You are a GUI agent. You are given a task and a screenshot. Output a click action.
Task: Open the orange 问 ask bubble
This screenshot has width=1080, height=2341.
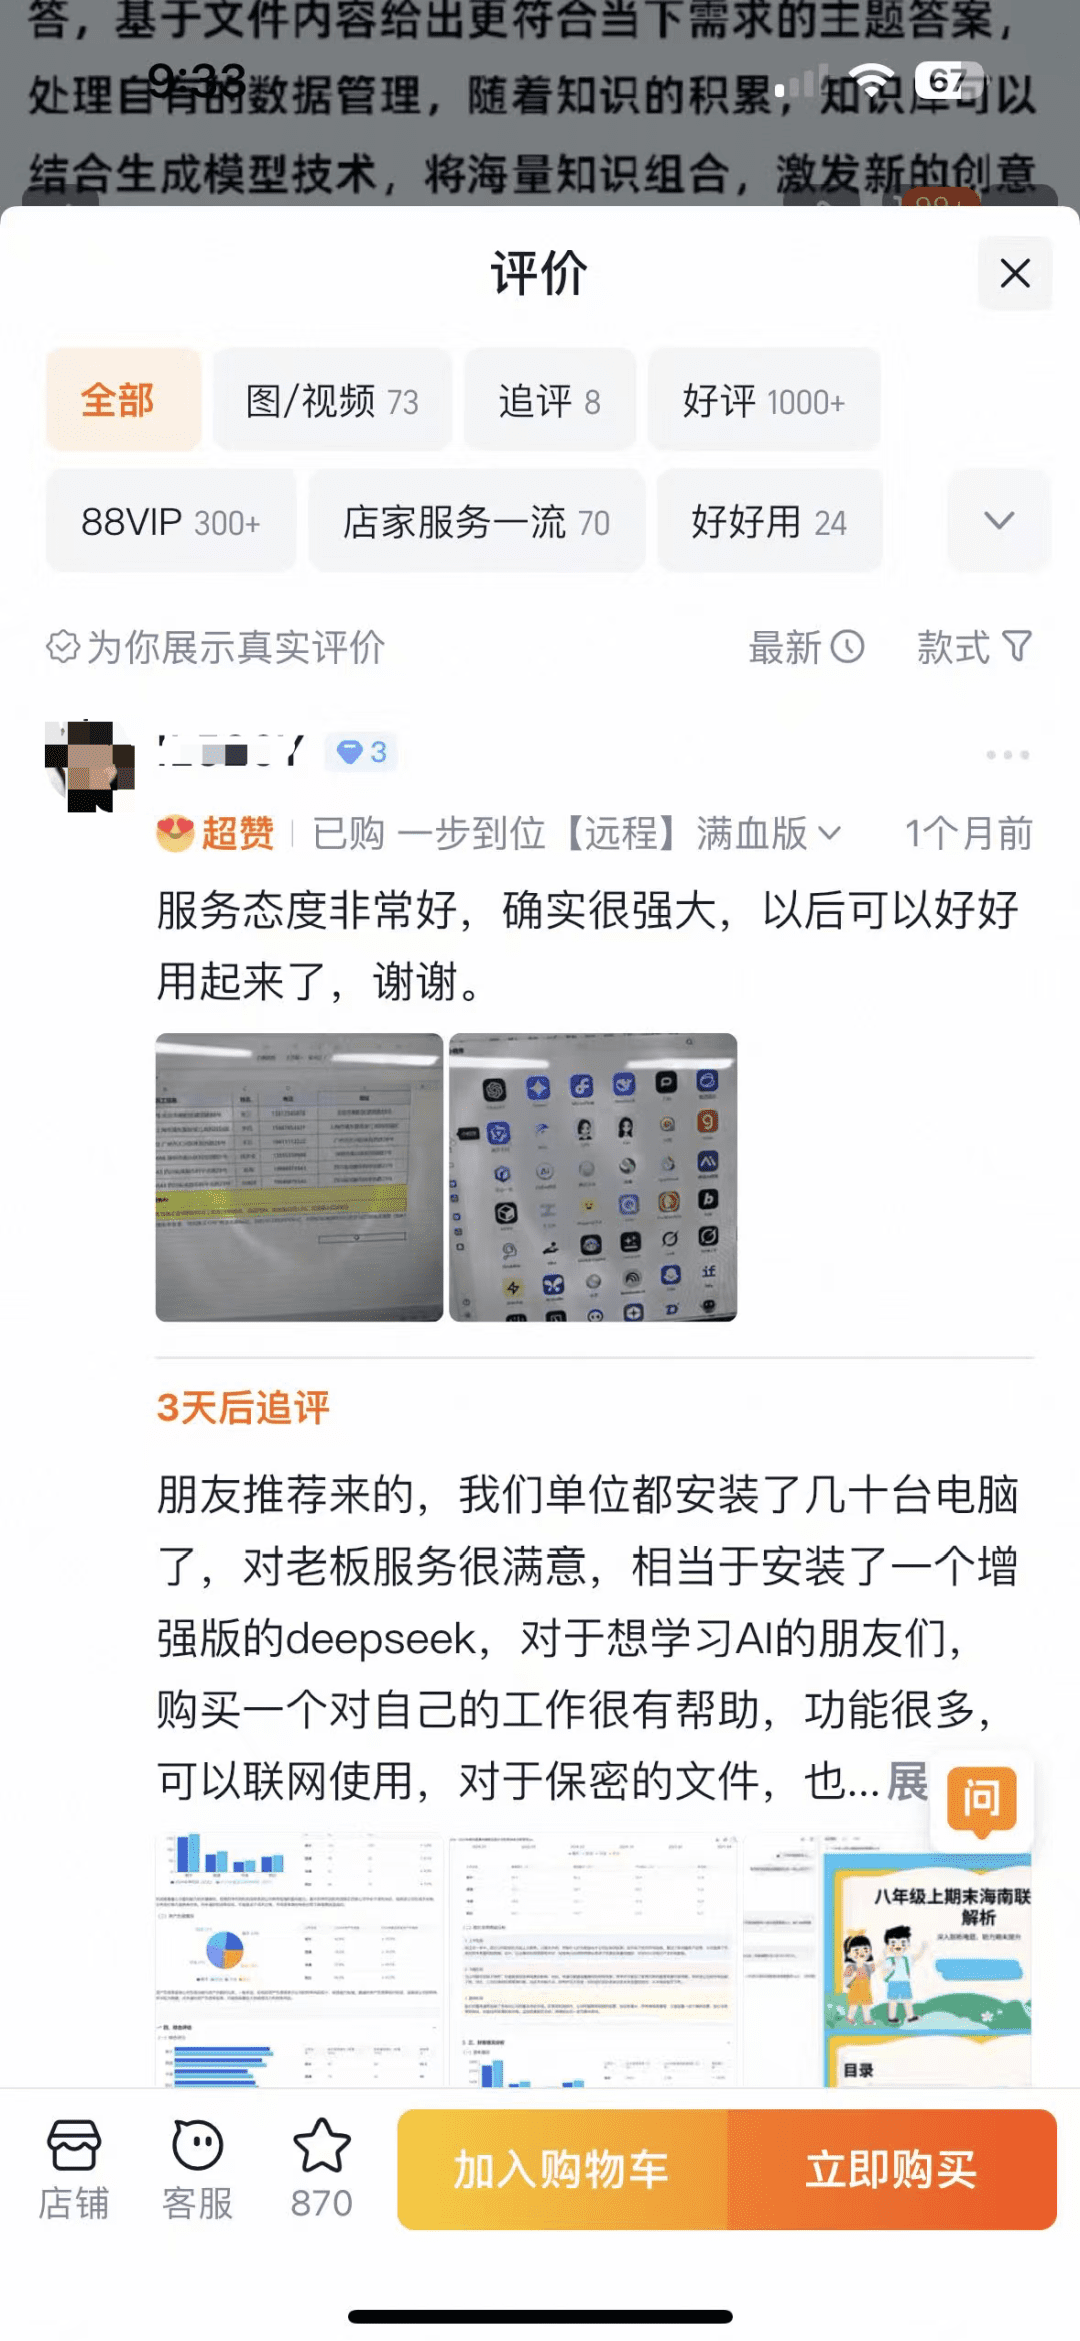point(982,1800)
